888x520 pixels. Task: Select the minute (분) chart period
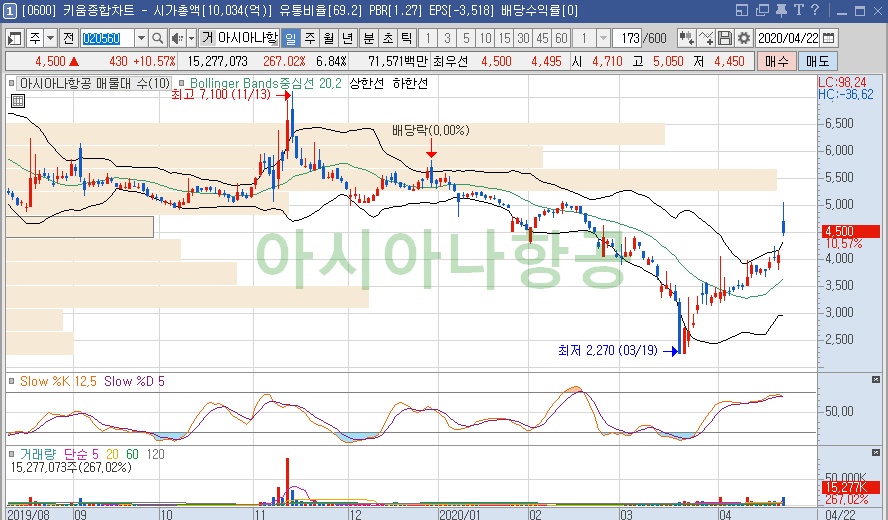coord(369,39)
